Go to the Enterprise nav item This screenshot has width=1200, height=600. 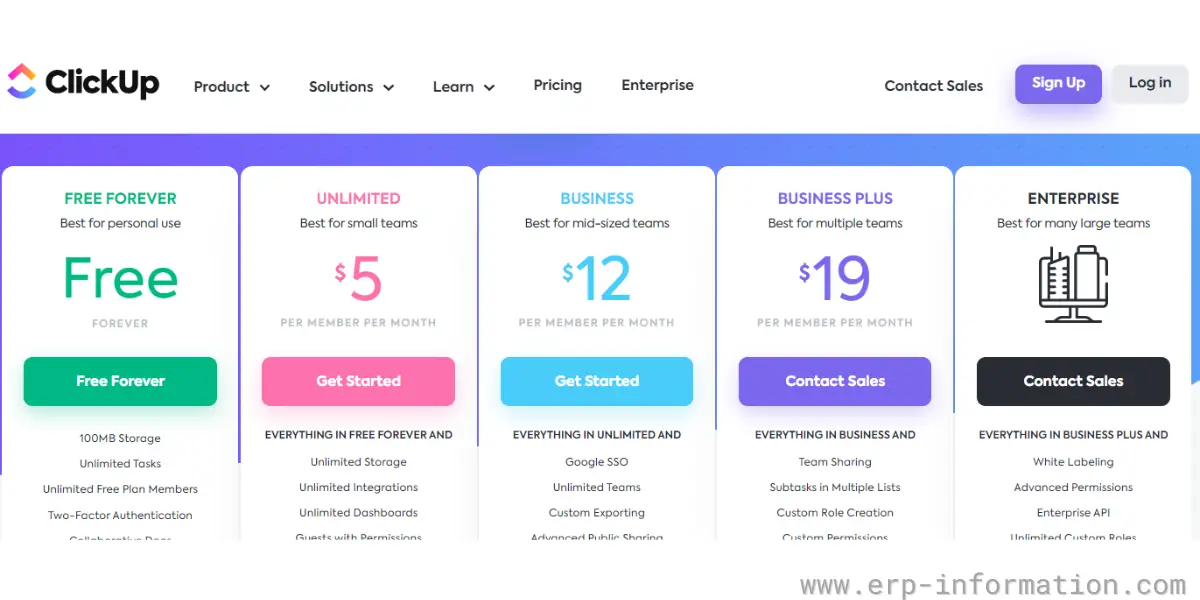657,85
